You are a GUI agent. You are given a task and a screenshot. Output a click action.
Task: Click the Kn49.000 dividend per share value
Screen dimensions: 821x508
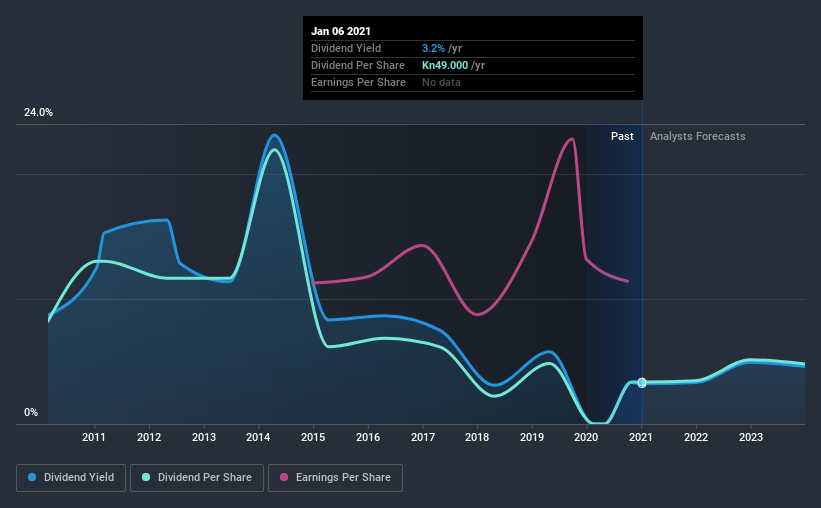click(445, 65)
